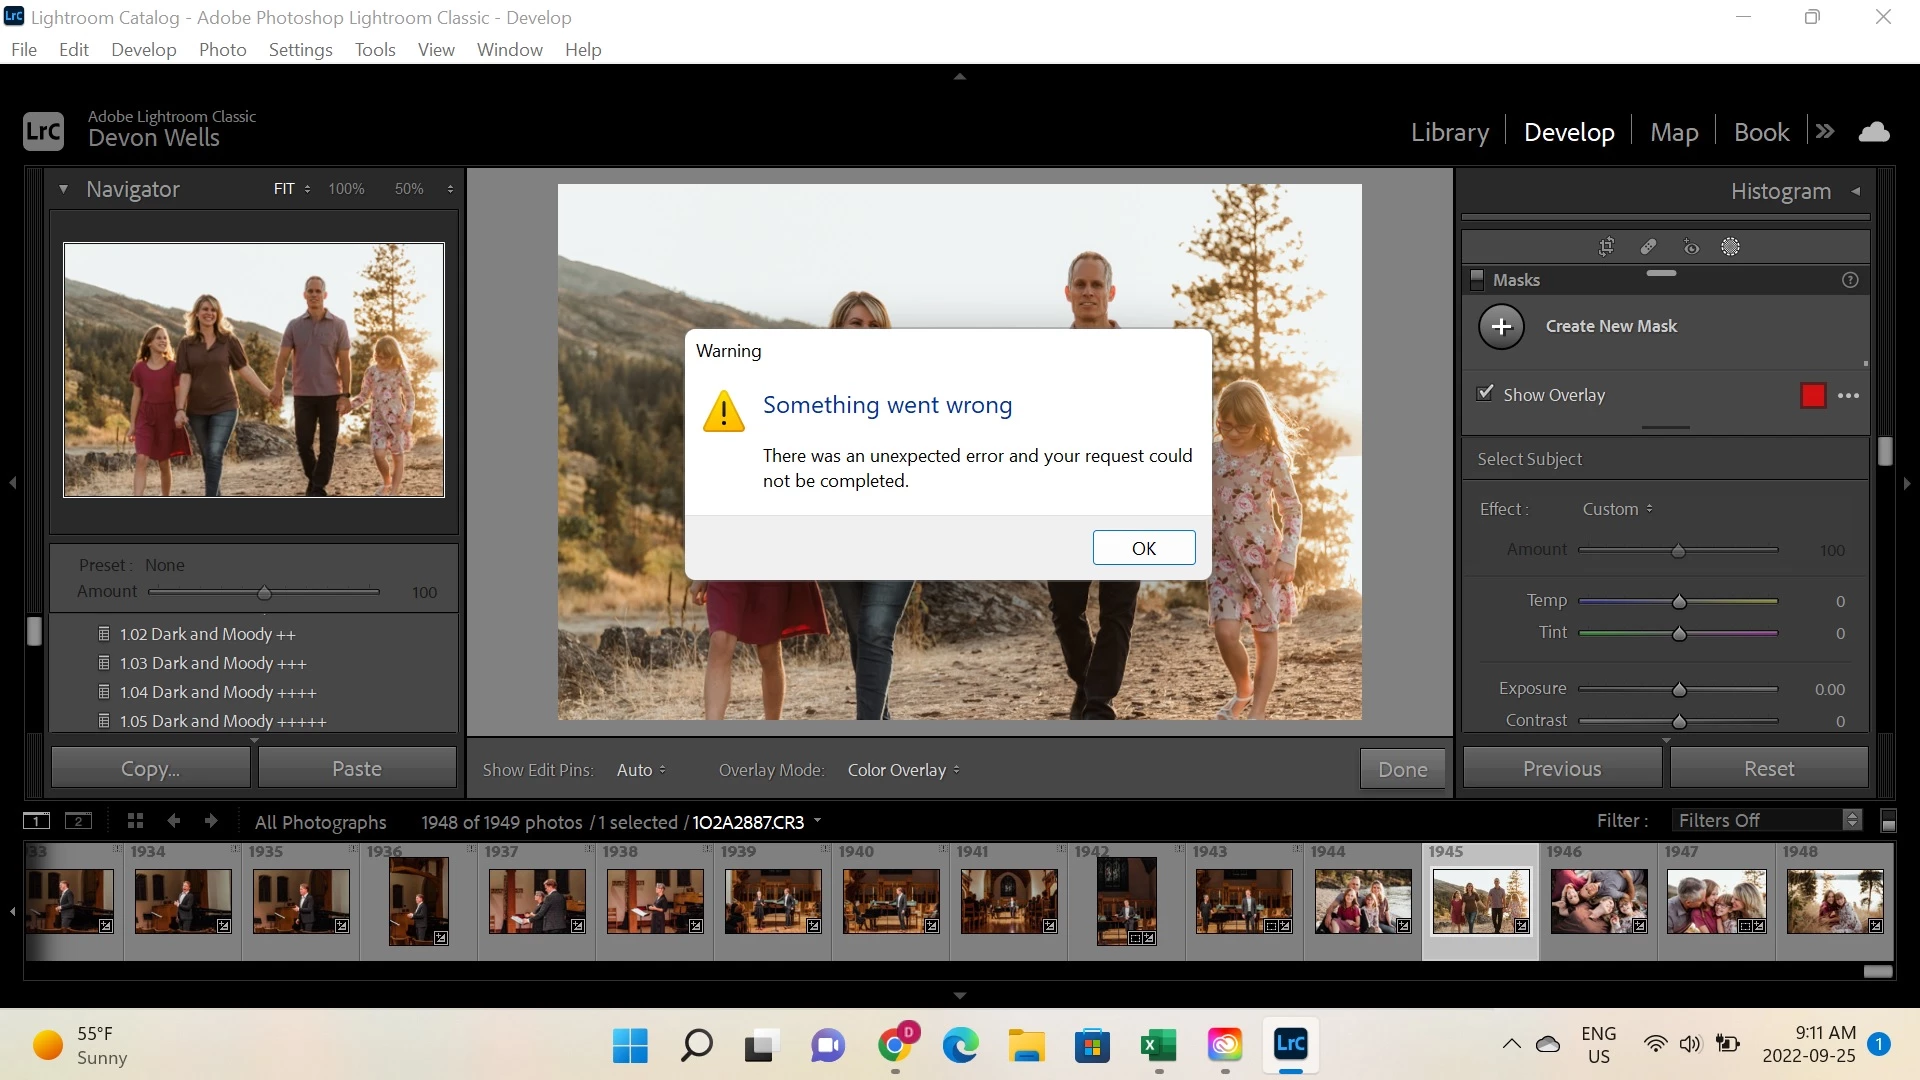1920x1080 pixels.
Task: Select the Healing tool bandage icon
Action: 1648,247
